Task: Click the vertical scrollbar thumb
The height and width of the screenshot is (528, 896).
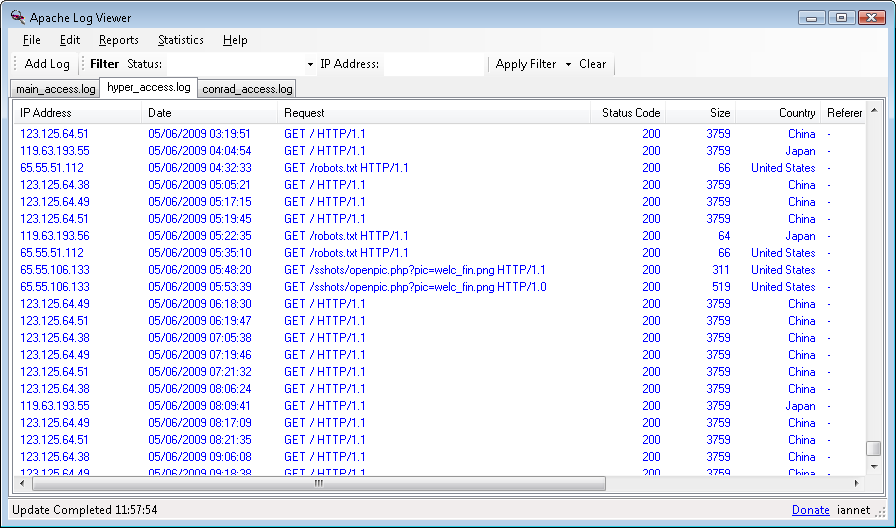Action: [x=874, y=448]
